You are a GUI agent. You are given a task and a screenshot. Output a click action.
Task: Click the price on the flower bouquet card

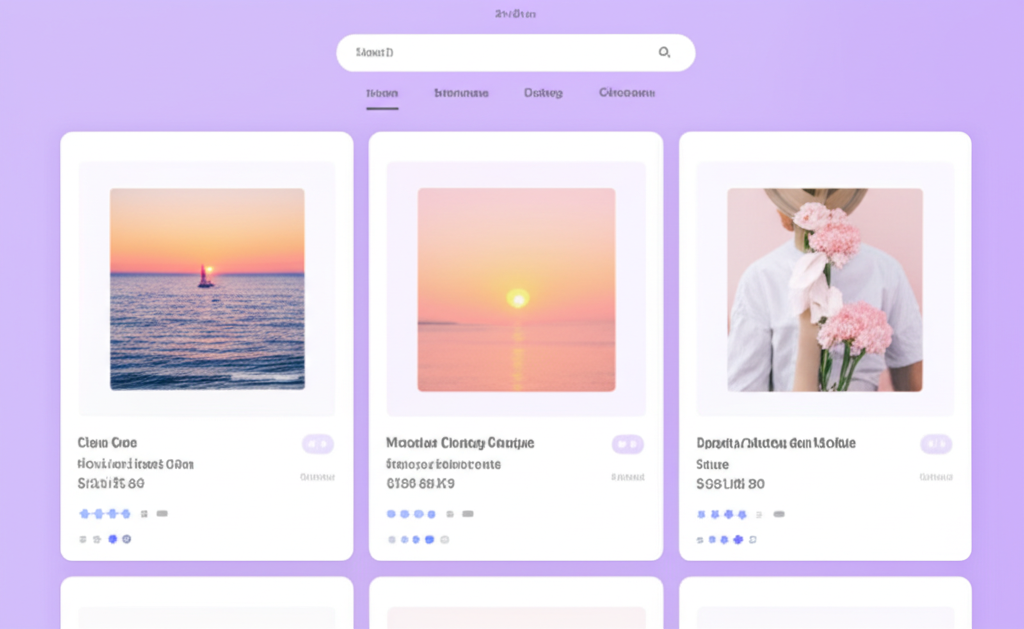[x=730, y=484]
